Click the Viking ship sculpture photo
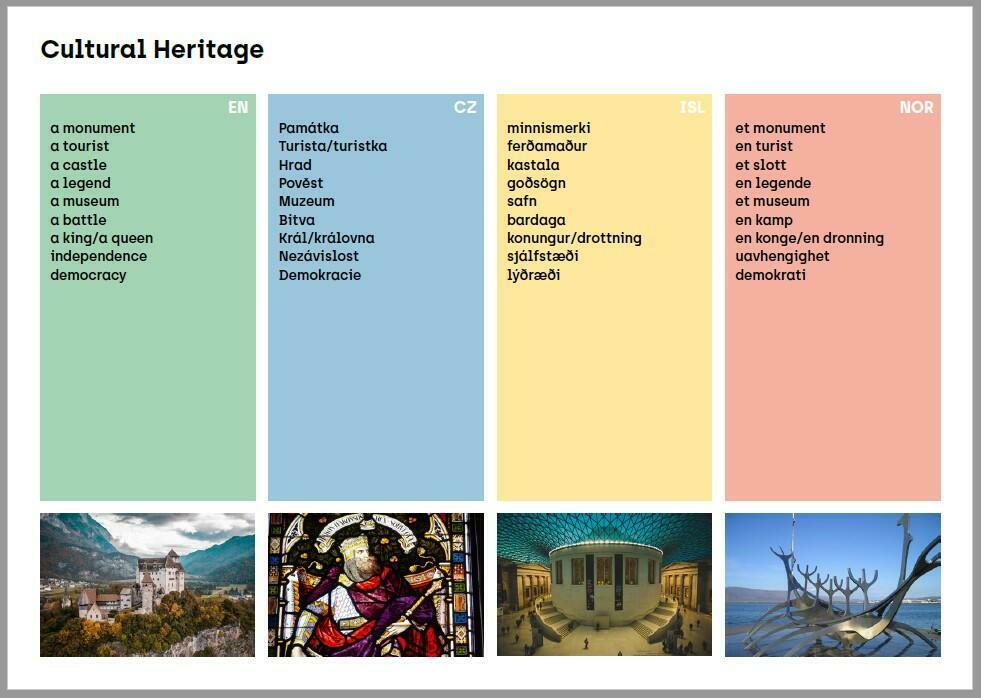981x698 pixels. tap(832, 585)
